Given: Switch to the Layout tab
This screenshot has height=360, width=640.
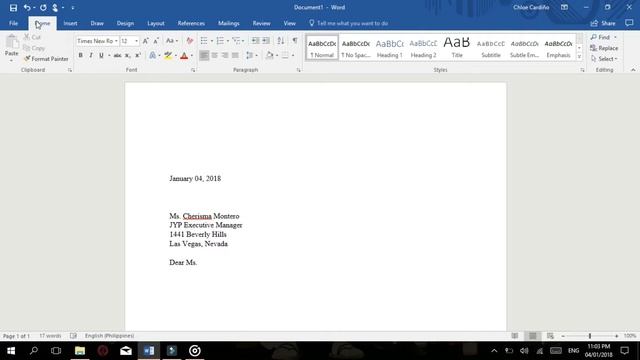Looking at the screenshot, I should point(156,23).
